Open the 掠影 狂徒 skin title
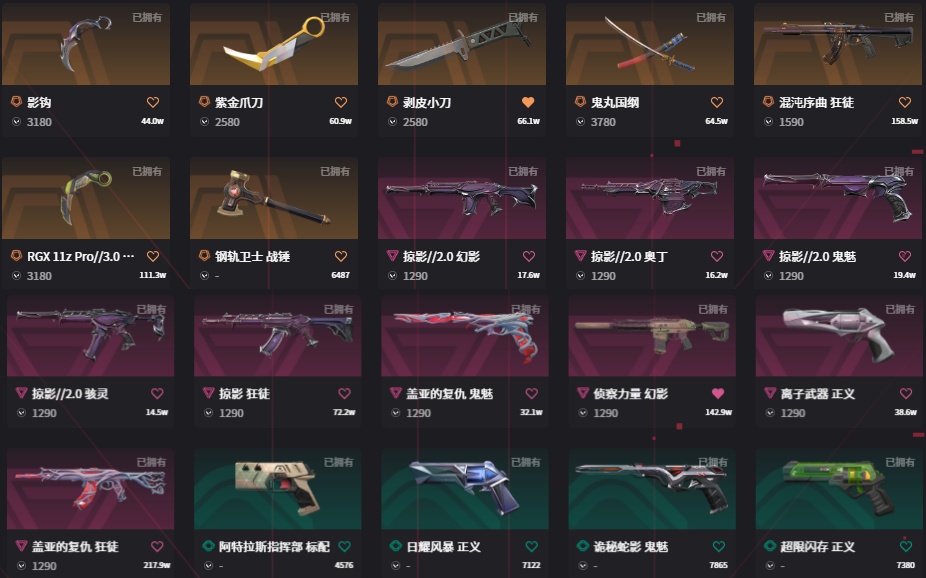This screenshot has height=578, width=926. (244, 394)
